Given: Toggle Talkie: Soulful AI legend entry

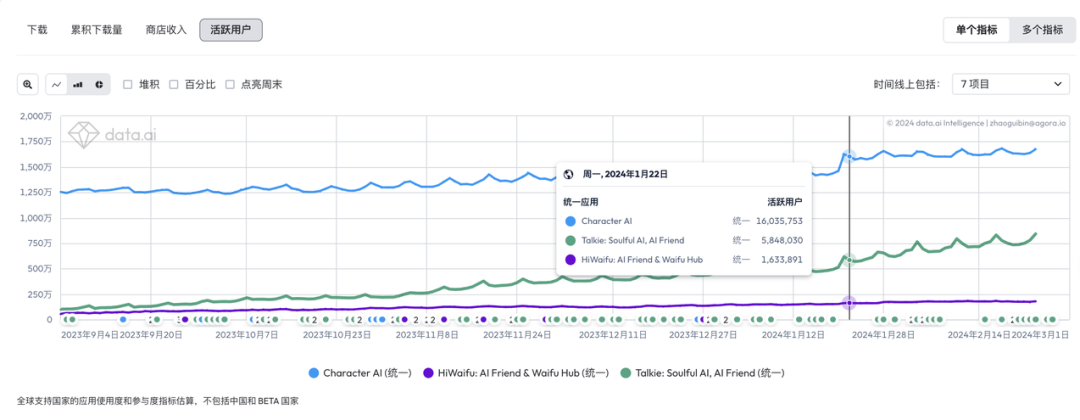Looking at the screenshot, I should [702, 372].
